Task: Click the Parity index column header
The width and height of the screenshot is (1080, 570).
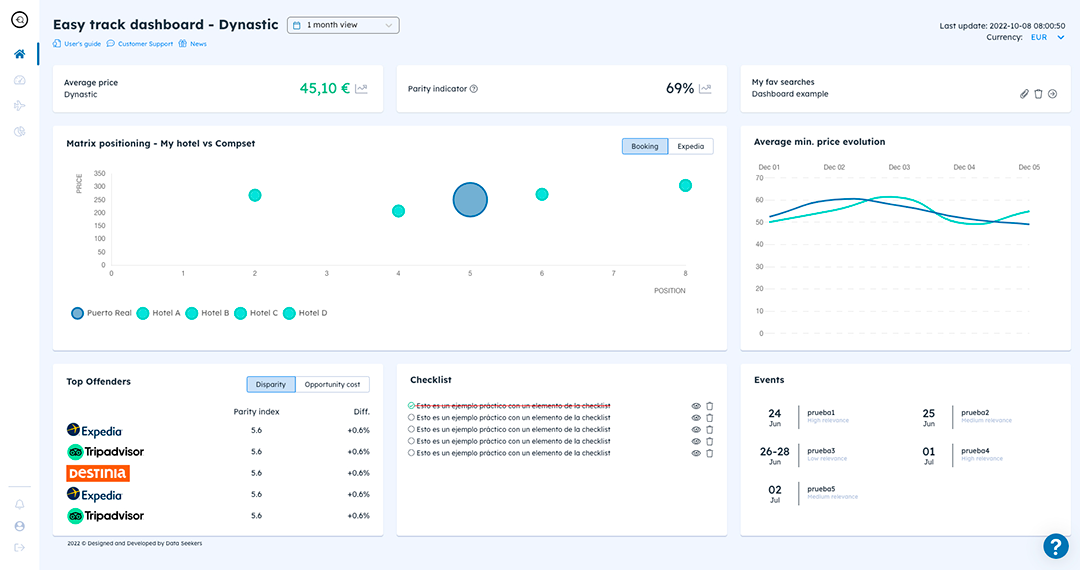Action: point(256,412)
